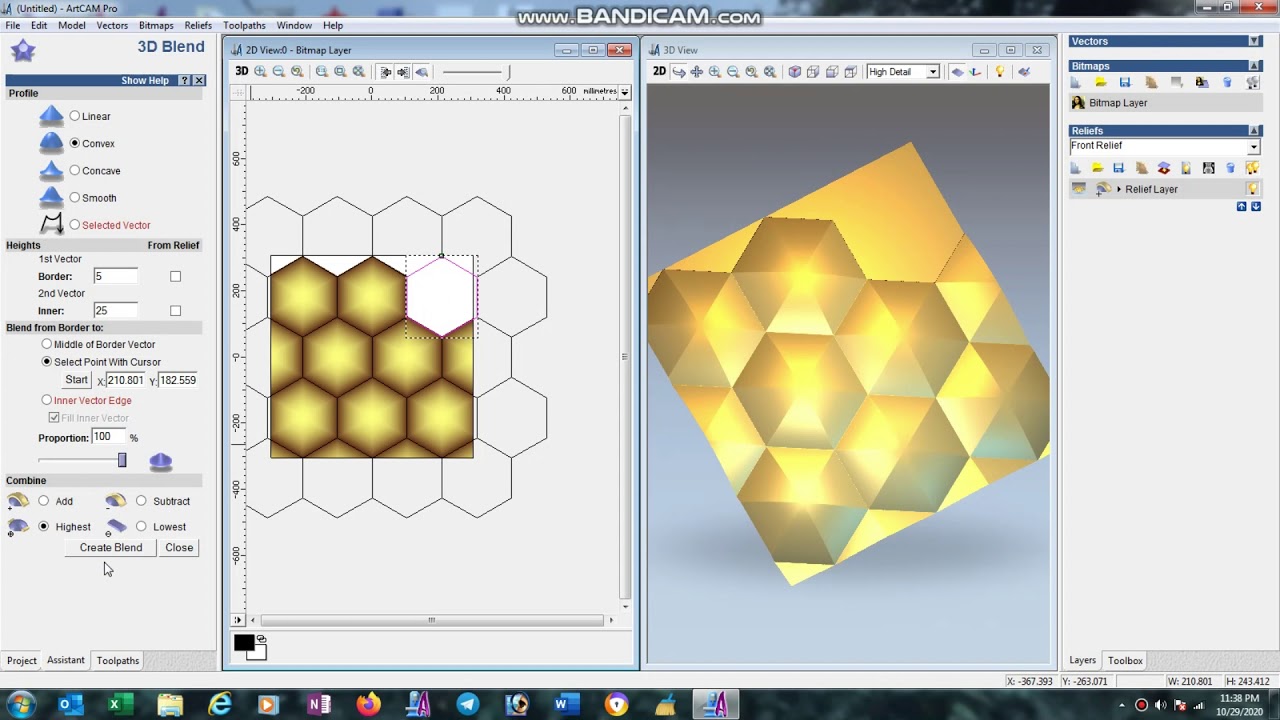Expand the Relief Layer arrow
This screenshot has height=720, width=1280.
click(x=1119, y=189)
